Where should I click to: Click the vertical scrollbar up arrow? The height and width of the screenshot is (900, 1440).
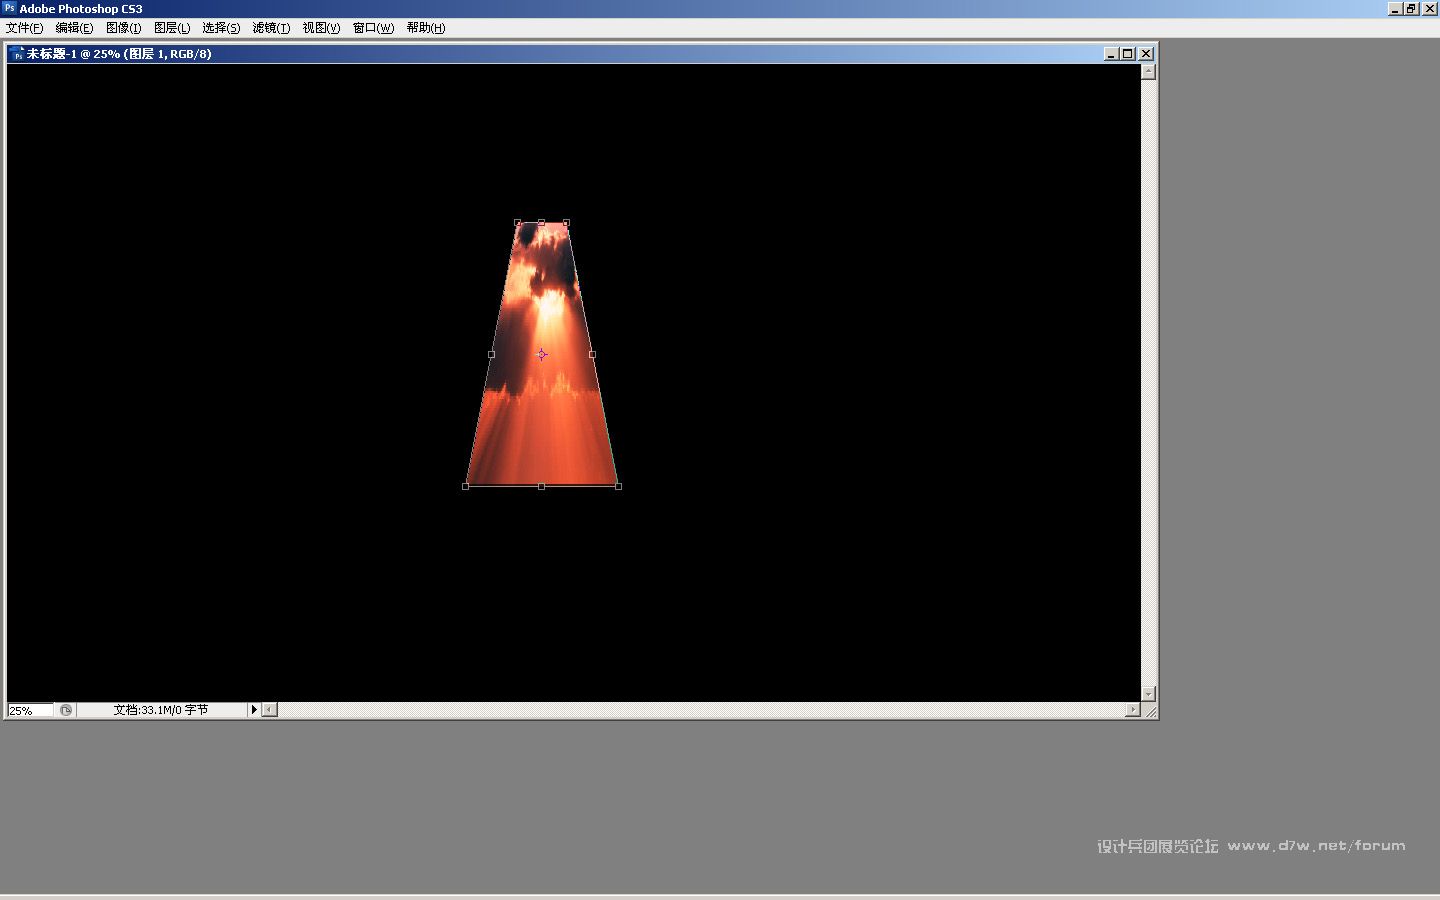[x=1148, y=71]
